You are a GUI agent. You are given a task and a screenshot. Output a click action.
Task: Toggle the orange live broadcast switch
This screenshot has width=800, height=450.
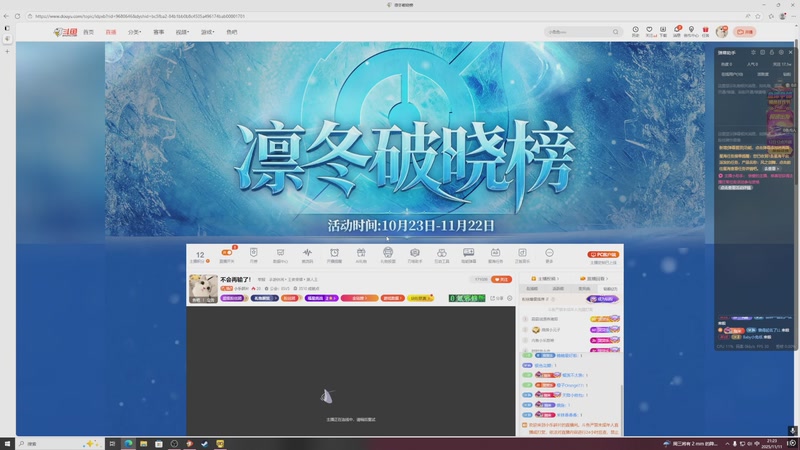point(227,253)
